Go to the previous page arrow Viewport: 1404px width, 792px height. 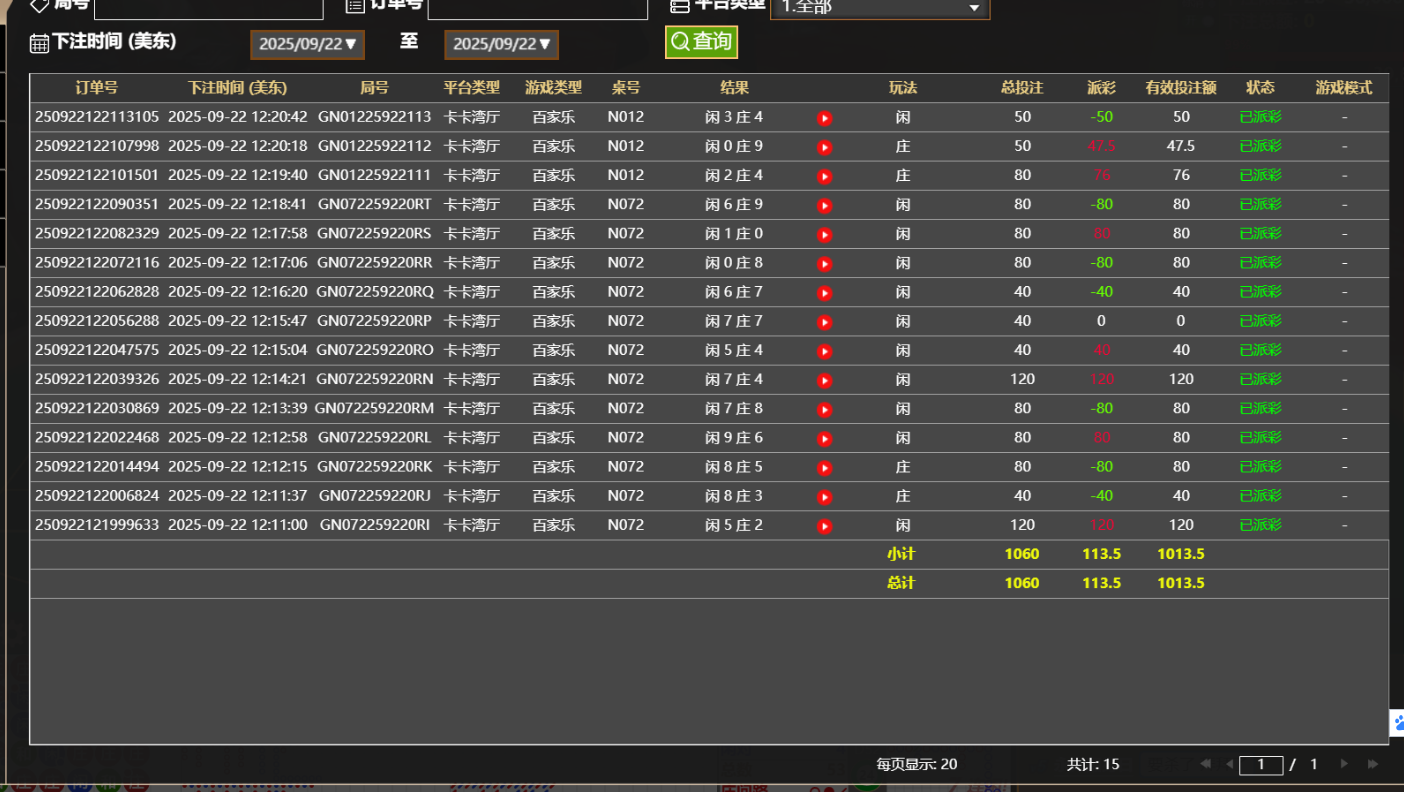coord(1229,764)
